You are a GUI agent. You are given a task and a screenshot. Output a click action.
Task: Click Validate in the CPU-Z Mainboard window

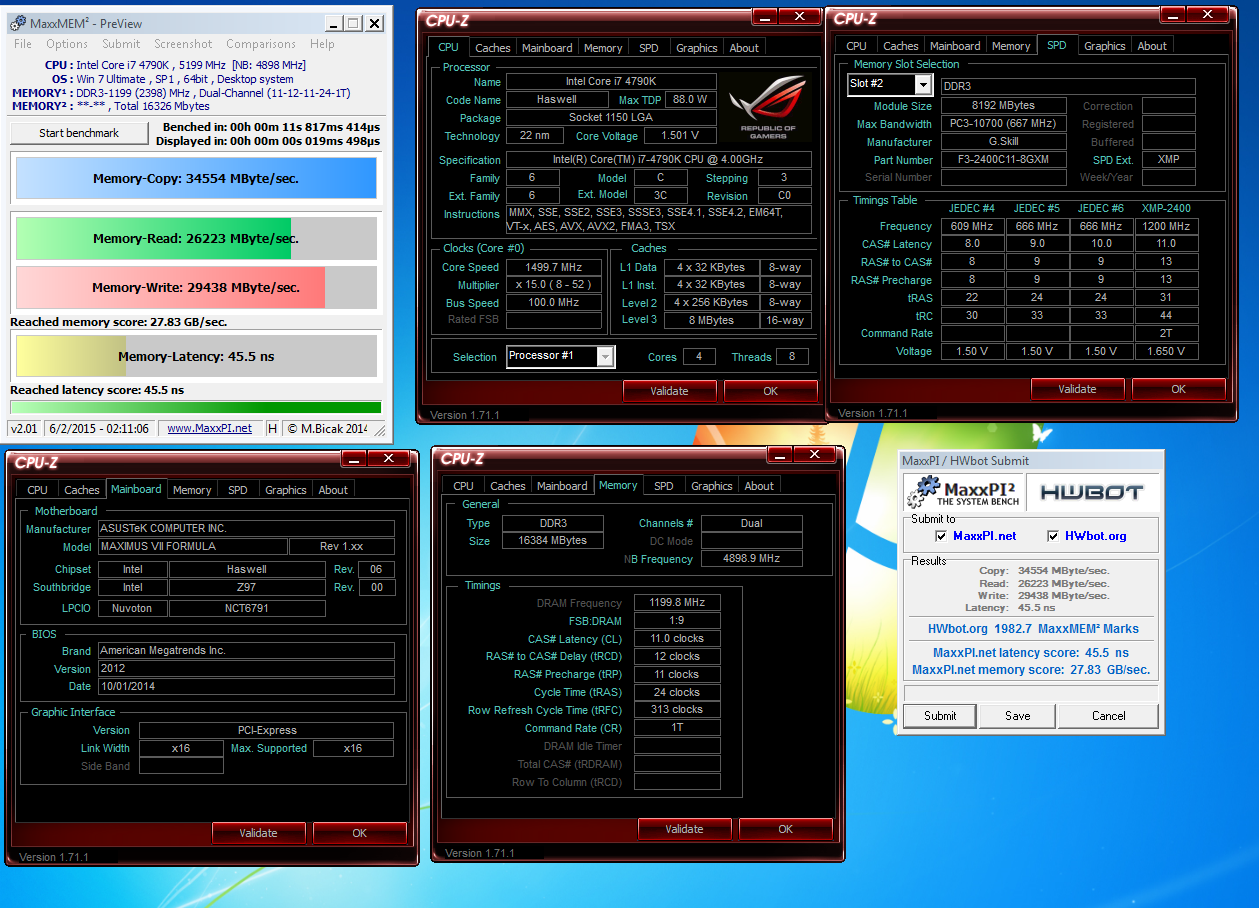(258, 833)
